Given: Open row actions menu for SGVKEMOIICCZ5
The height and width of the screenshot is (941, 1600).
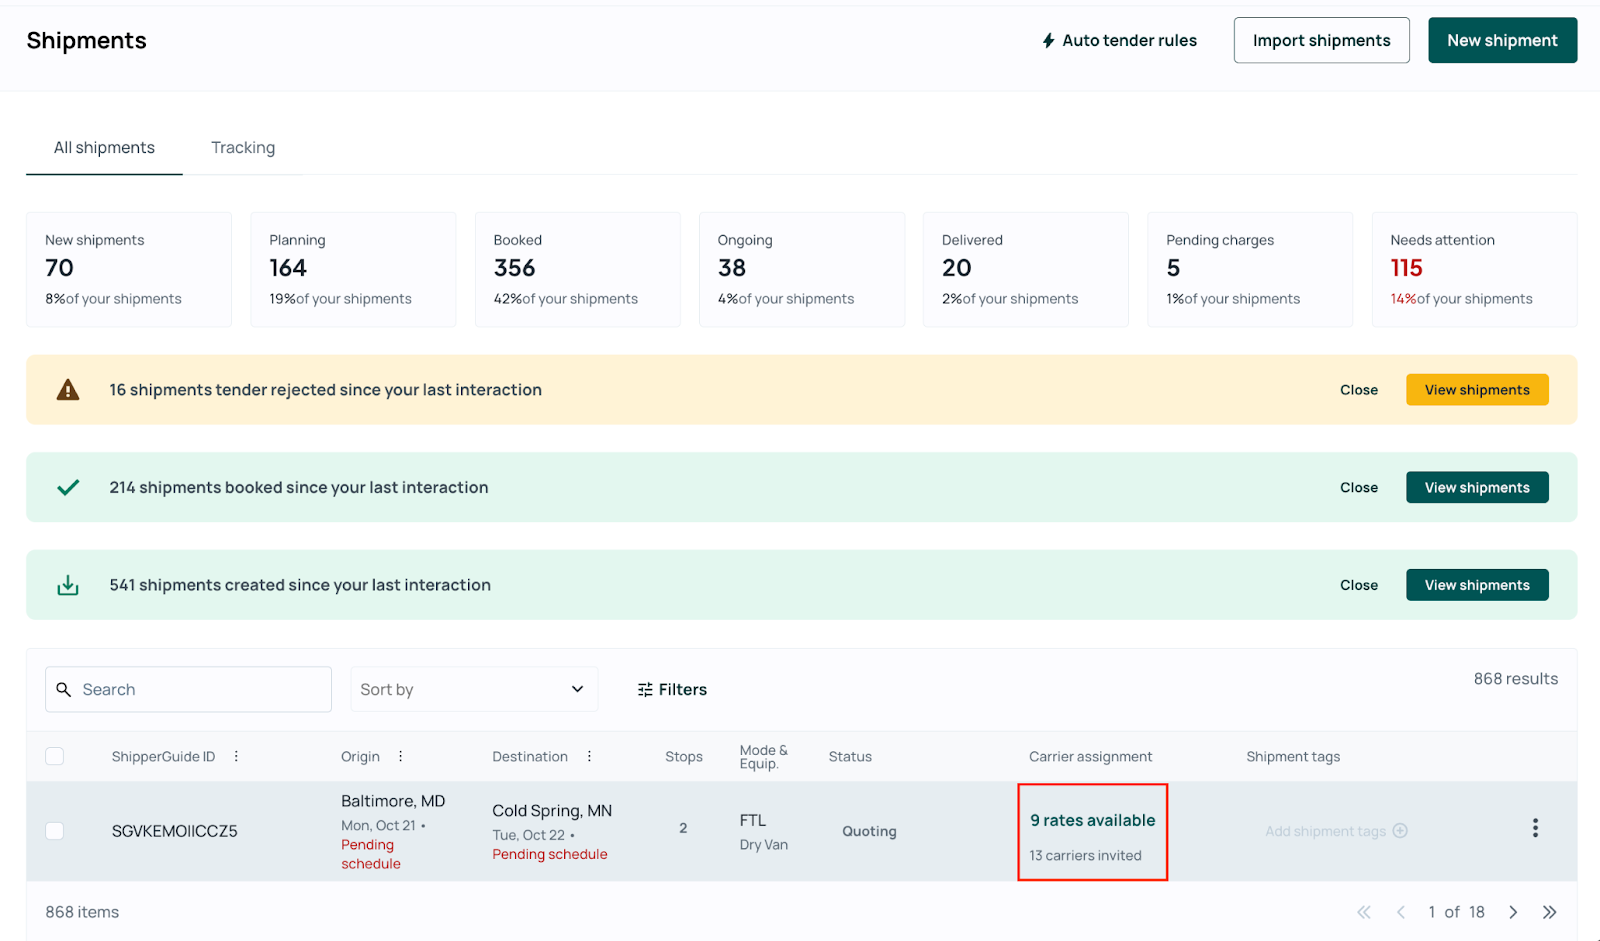Looking at the screenshot, I should point(1535,828).
